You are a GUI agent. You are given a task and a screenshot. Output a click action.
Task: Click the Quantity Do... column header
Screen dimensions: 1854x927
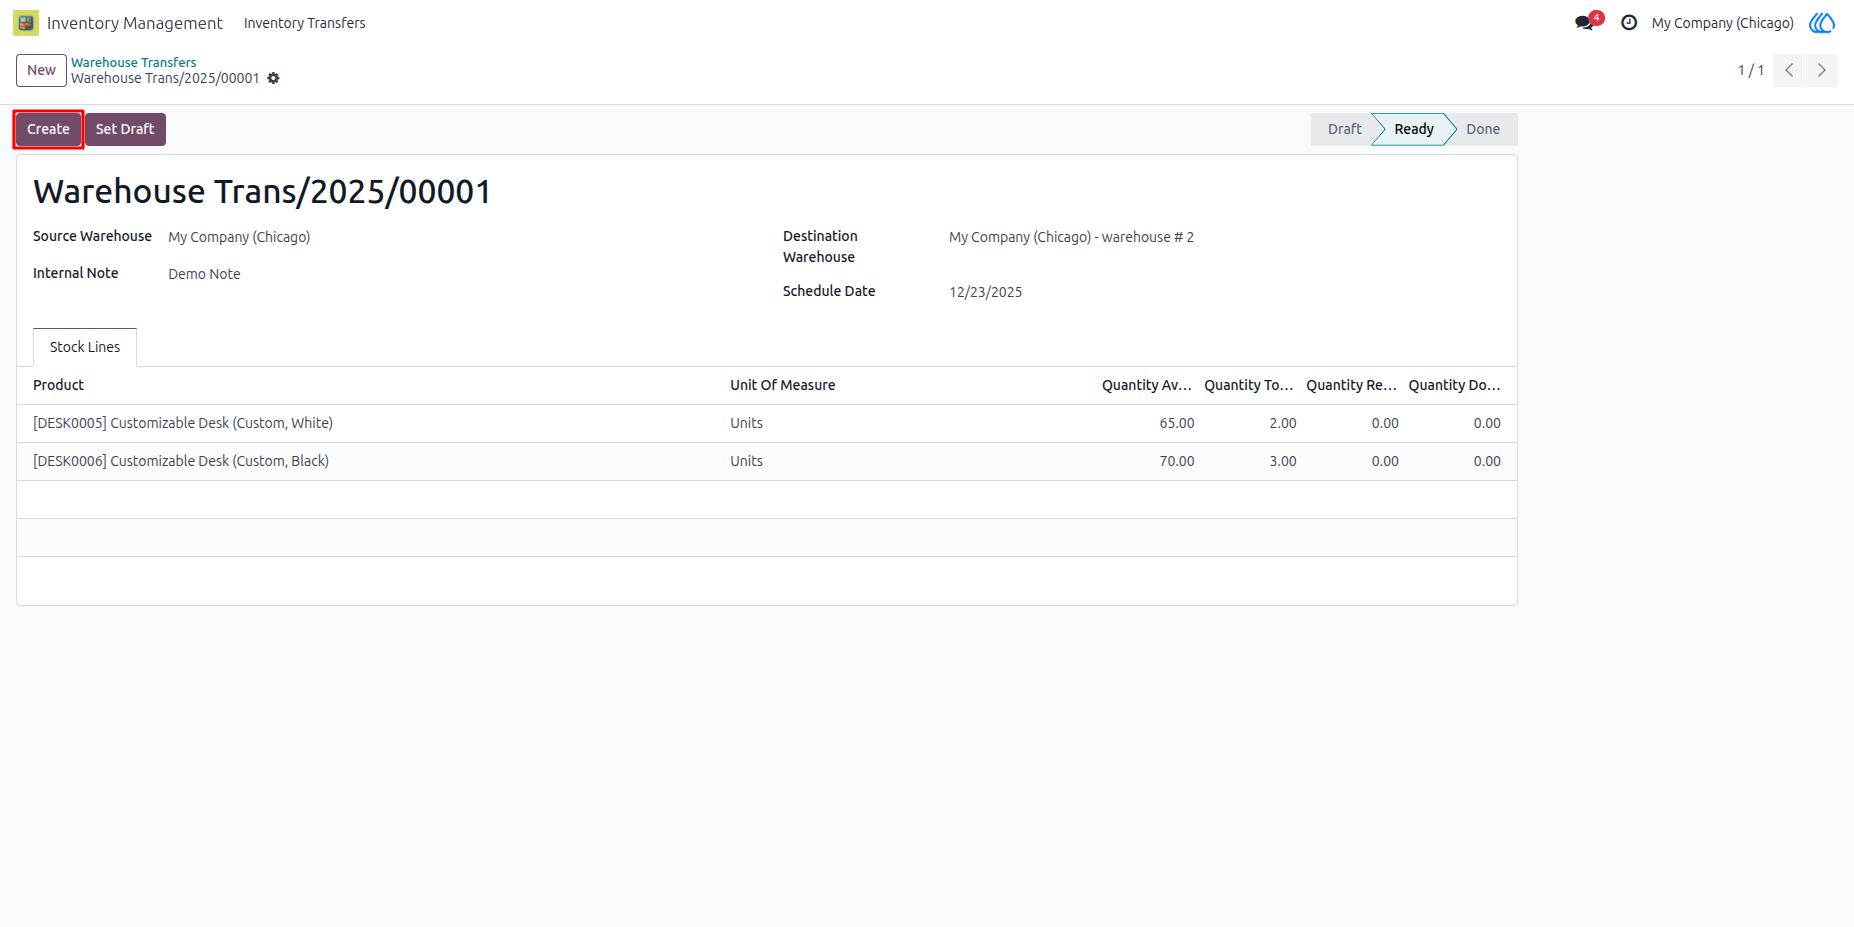[1454, 385]
